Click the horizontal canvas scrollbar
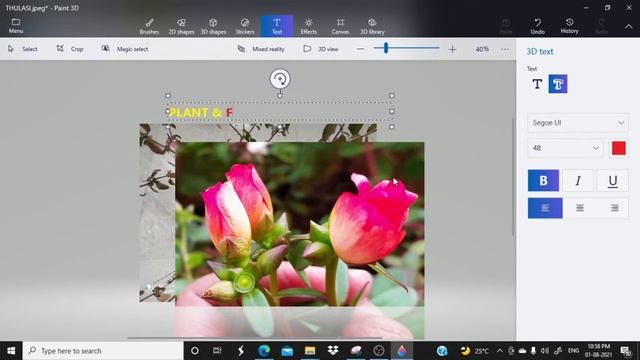Image resolution: width=640 pixels, height=360 pixels. [x=255, y=338]
